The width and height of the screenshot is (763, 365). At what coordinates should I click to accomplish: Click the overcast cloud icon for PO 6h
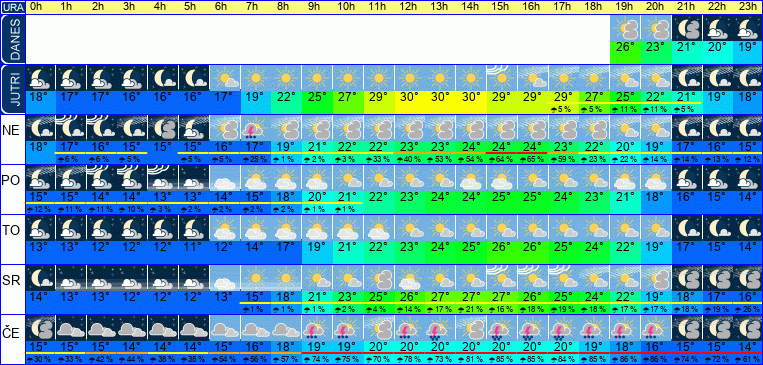click(225, 178)
